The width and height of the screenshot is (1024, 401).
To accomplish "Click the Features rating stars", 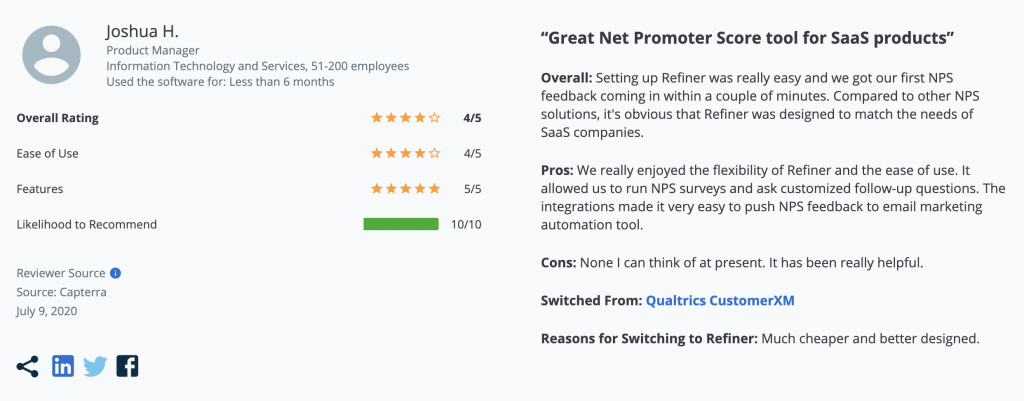I will tap(406, 189).
